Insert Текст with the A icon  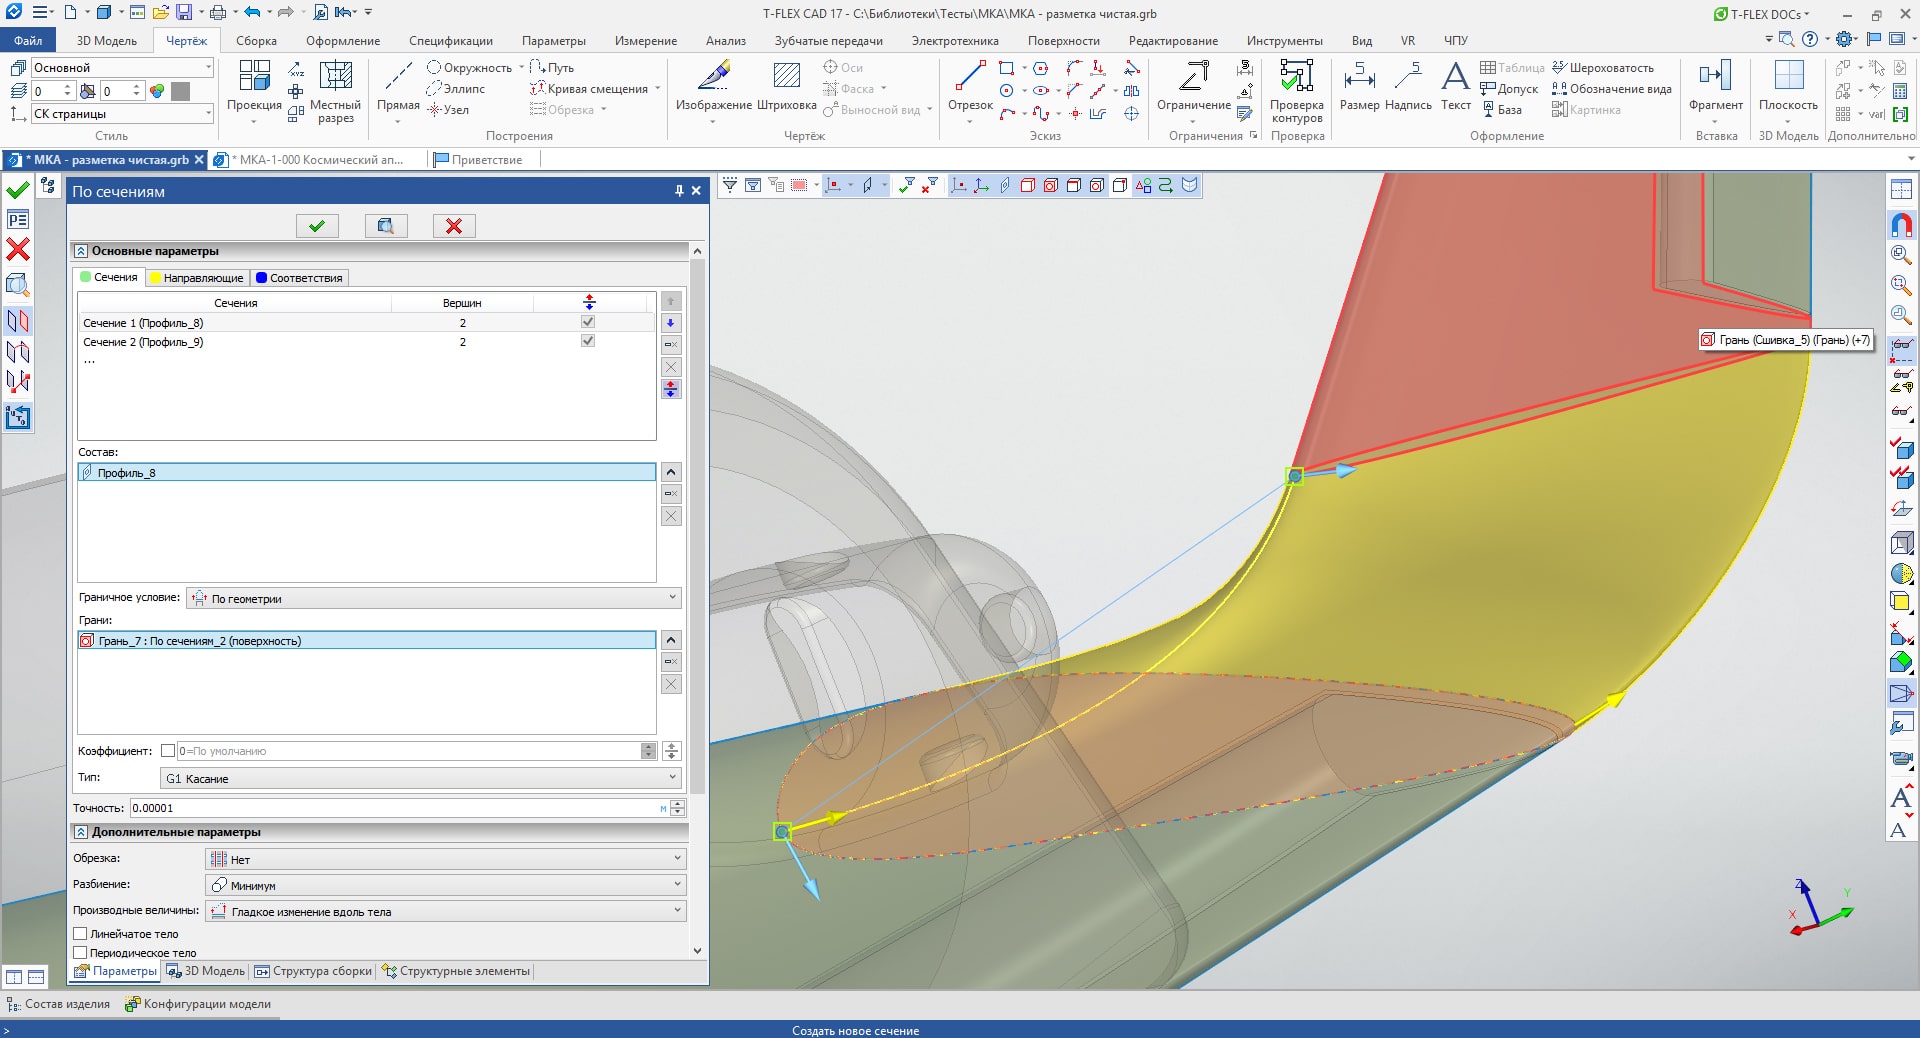coord(1455,88)
